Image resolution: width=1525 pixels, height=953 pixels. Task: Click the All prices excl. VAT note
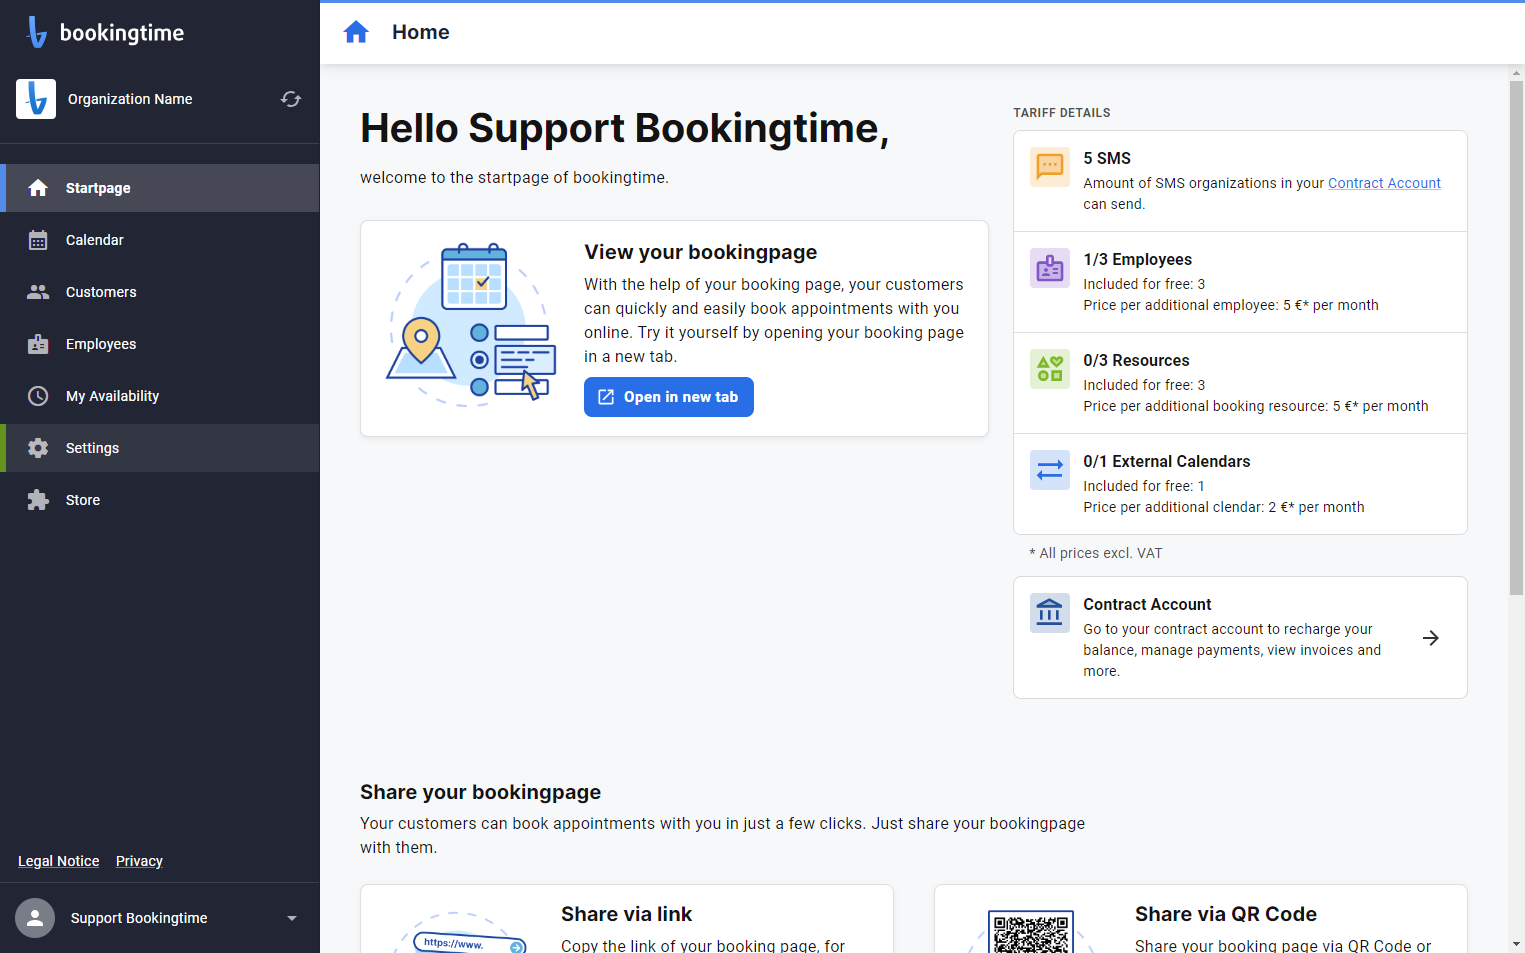(x=1096, y=553)
